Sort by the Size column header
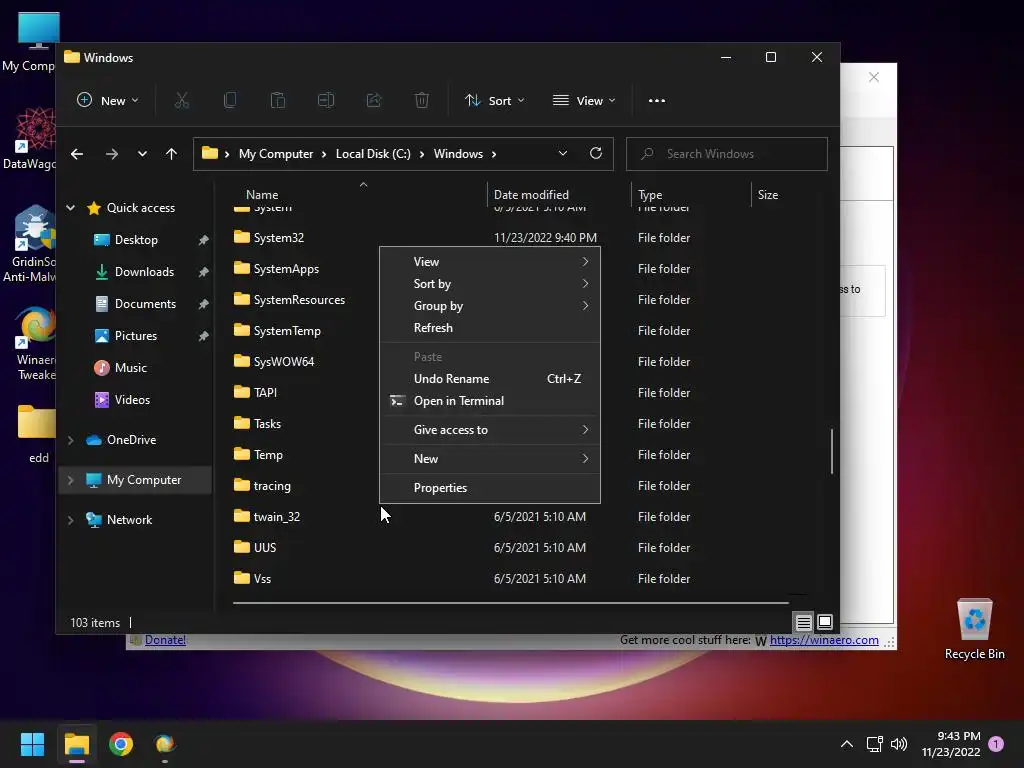The image size is (1024, 768). pos(767,195)
